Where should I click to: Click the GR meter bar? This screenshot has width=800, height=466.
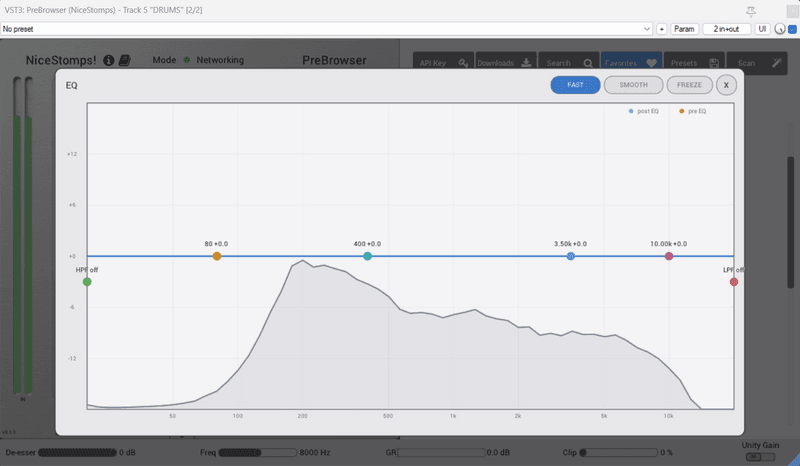coord(441,452)
